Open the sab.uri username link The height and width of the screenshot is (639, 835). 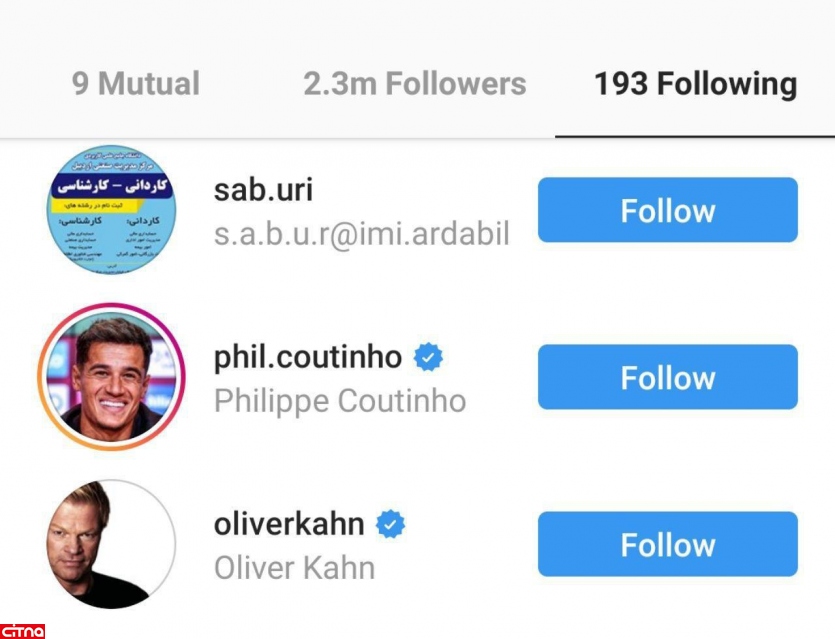pos(263,190)
